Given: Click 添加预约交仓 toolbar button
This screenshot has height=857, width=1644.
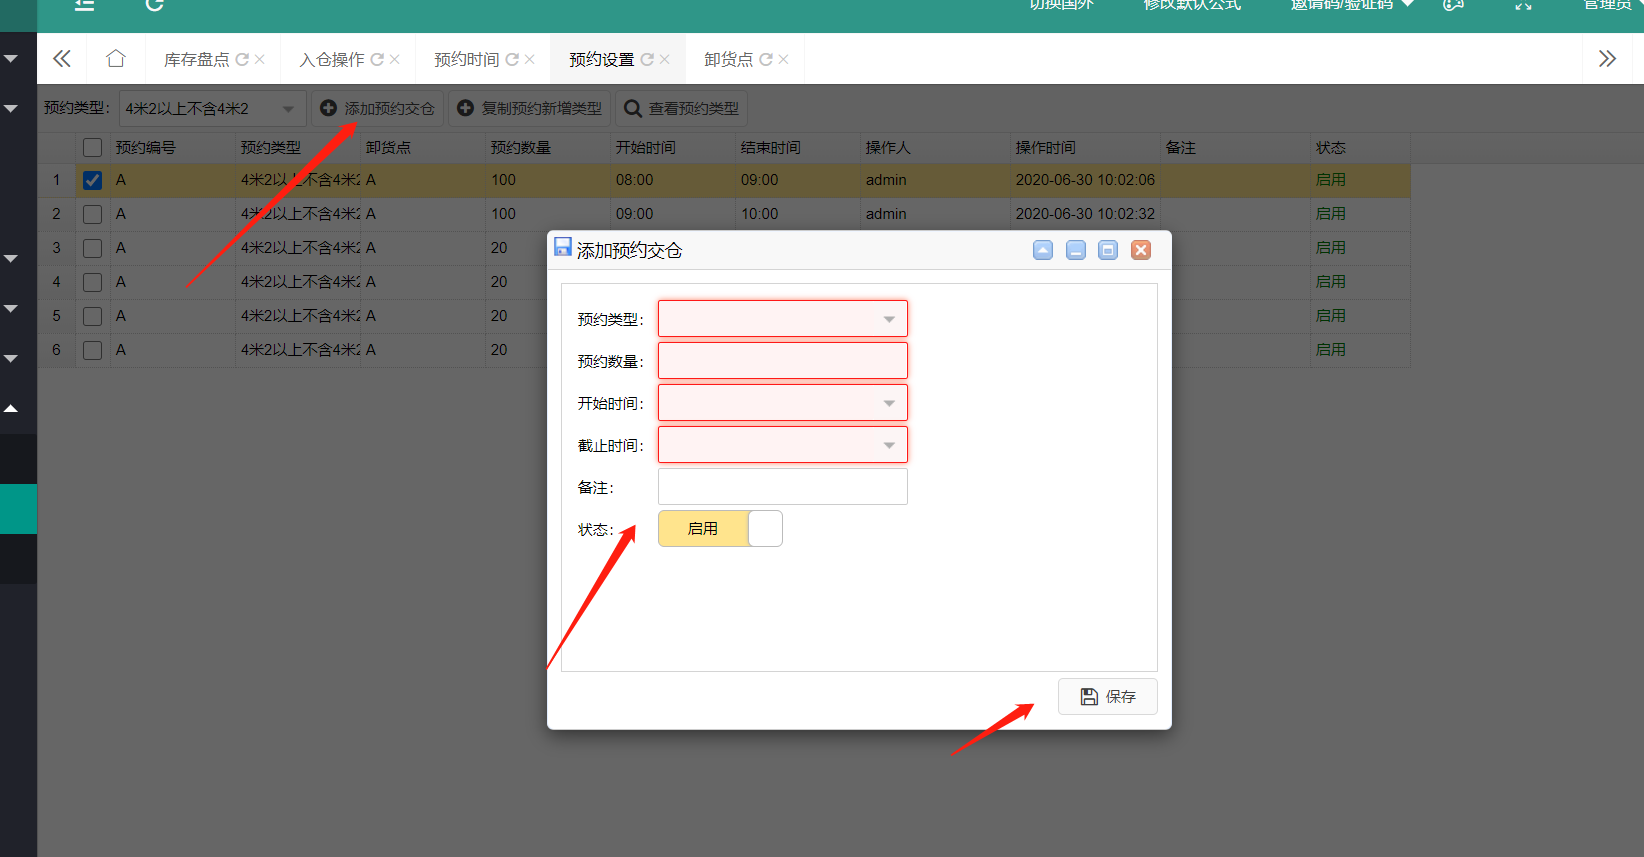Looking at the screenshot, I should click(x=377, y=108).
